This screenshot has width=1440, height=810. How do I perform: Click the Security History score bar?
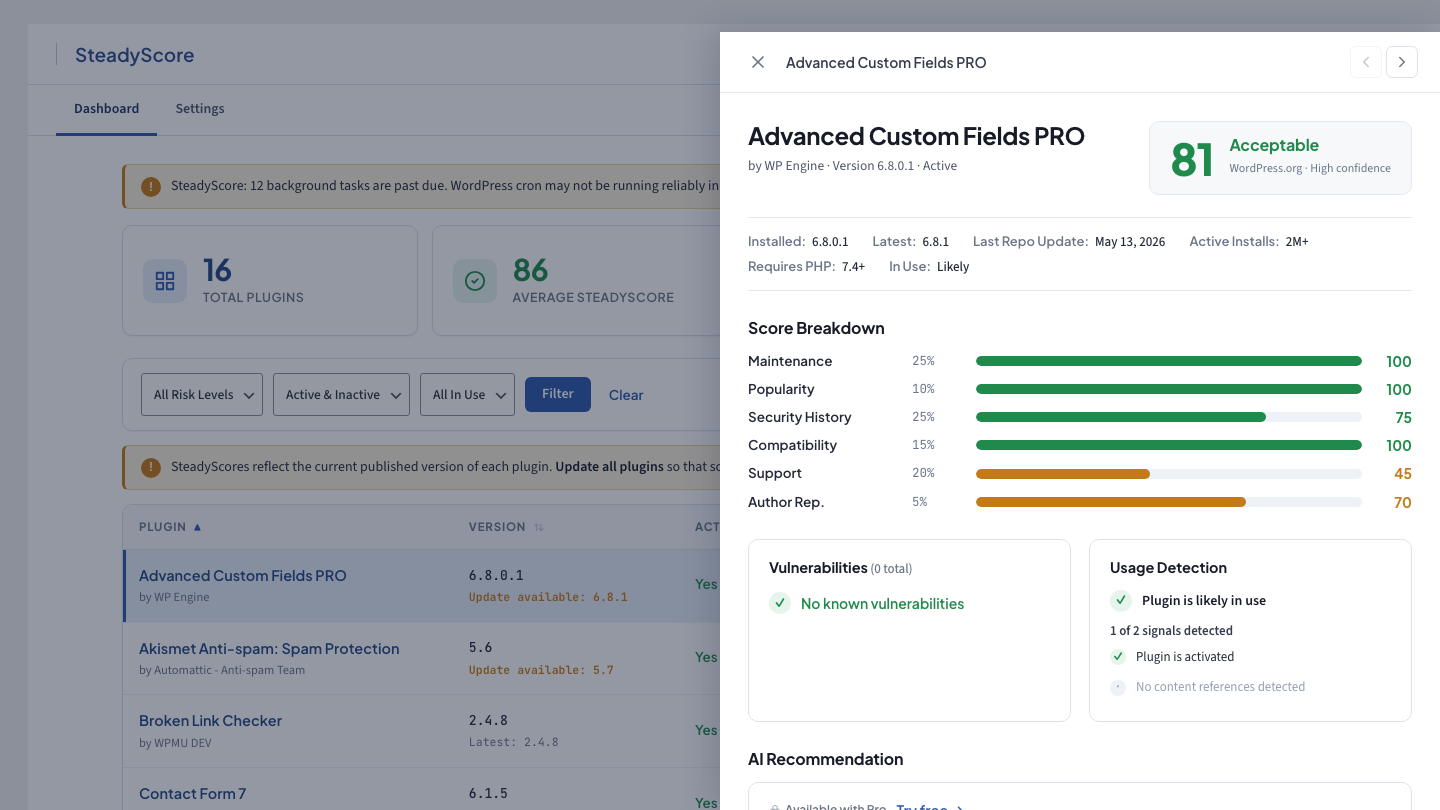point(1169,417)
